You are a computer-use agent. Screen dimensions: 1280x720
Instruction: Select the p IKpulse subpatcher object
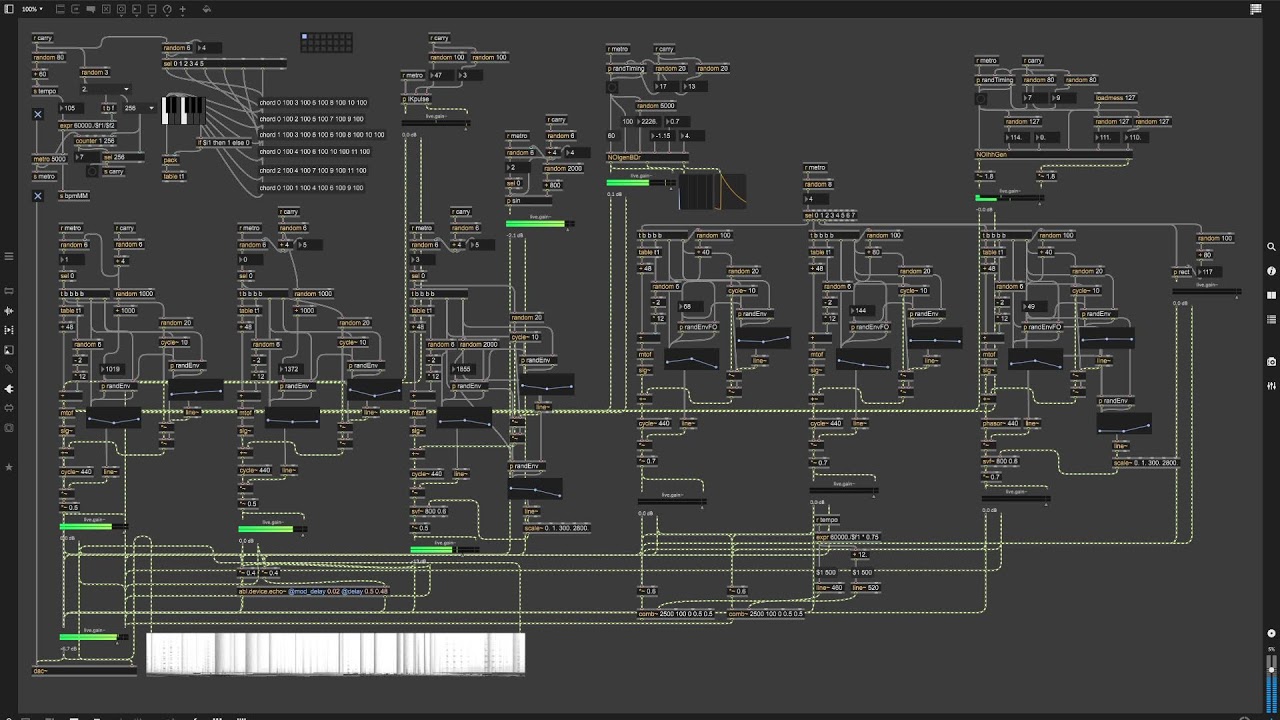coord(416,99)
